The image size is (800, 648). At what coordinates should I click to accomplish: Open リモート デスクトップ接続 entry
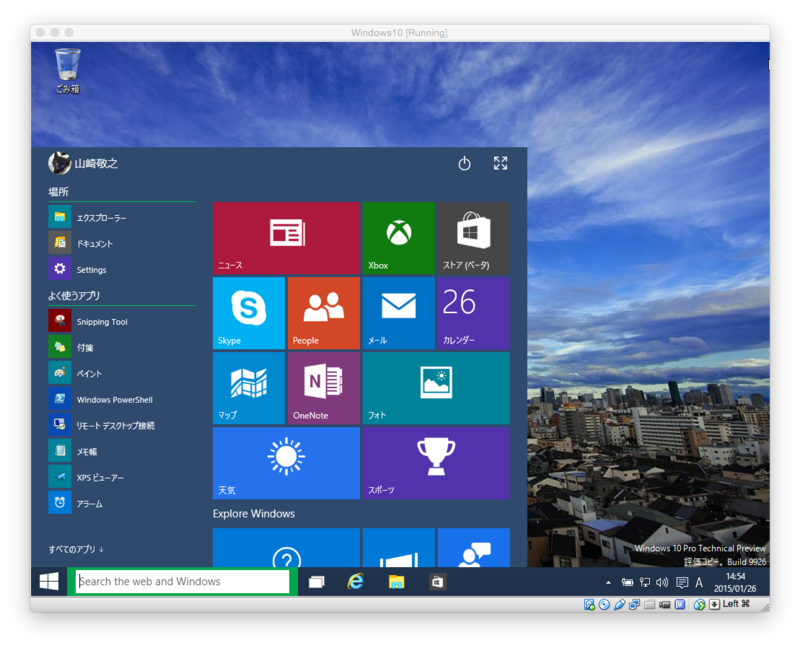coord(121,426)
